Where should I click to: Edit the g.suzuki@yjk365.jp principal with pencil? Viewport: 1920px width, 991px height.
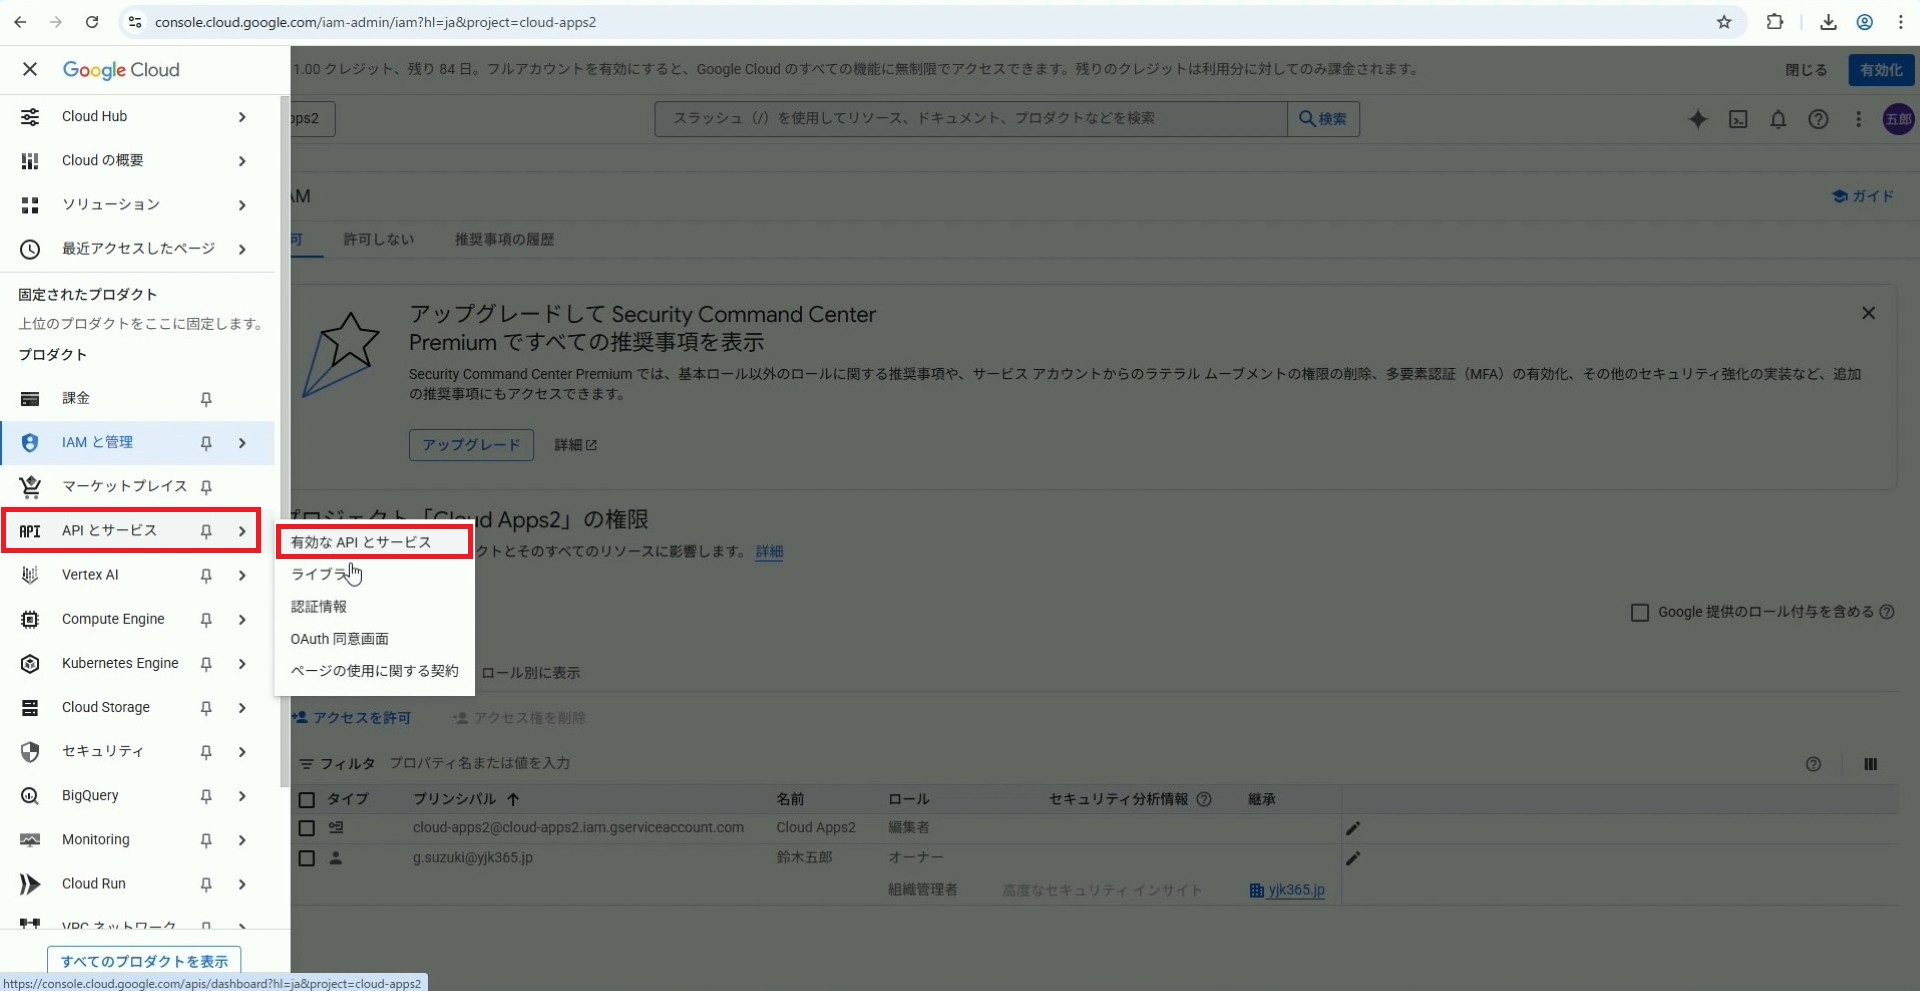click(x=1353, y=858)
